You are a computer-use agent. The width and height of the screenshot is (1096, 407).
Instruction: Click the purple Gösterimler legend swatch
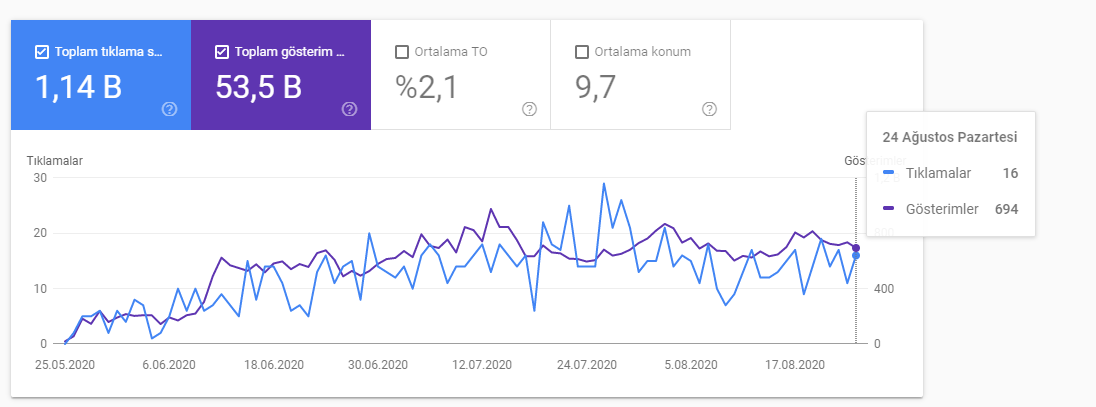point(889,208)
